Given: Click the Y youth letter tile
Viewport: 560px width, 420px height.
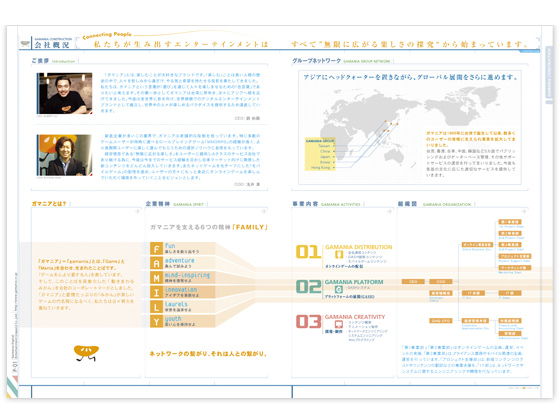Looking at the screenshot, I should [x=156, y=321].
